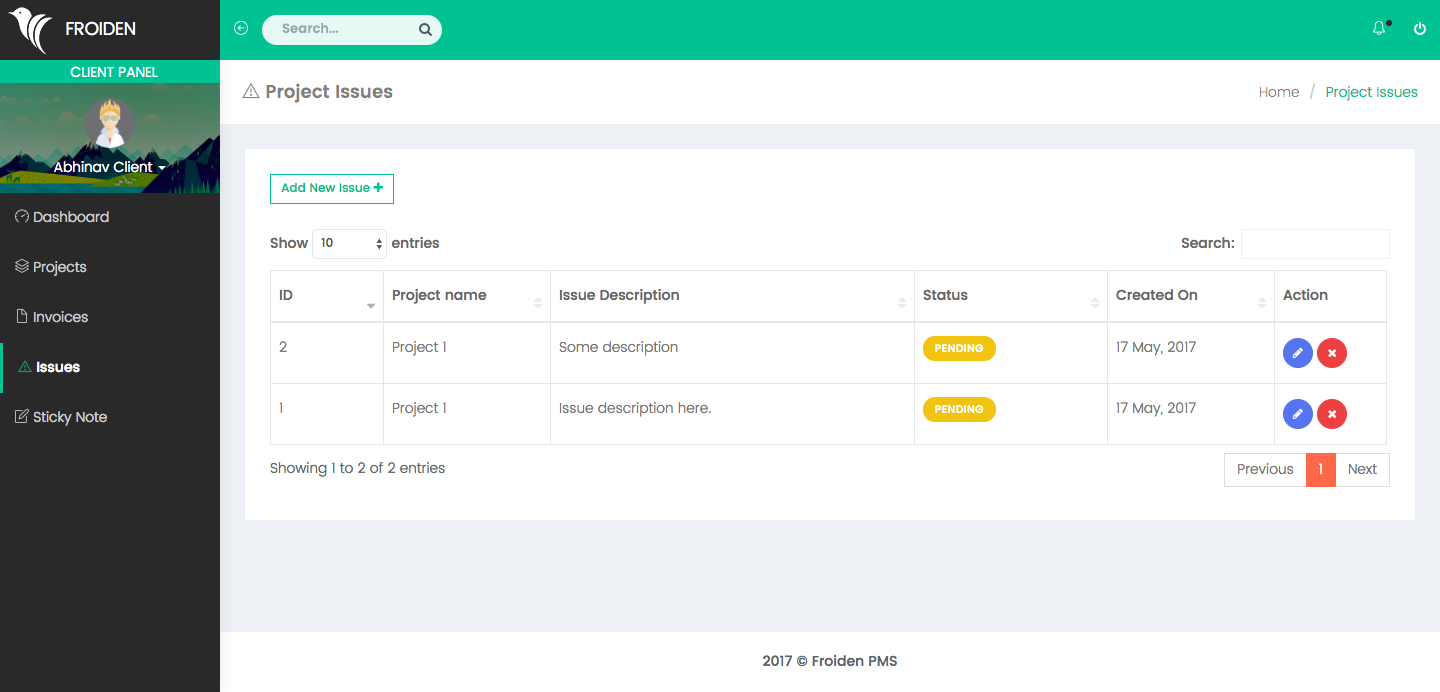Delete issue 1 with the red icon
Screen dimensions: 1440x692
point(1332,414)
